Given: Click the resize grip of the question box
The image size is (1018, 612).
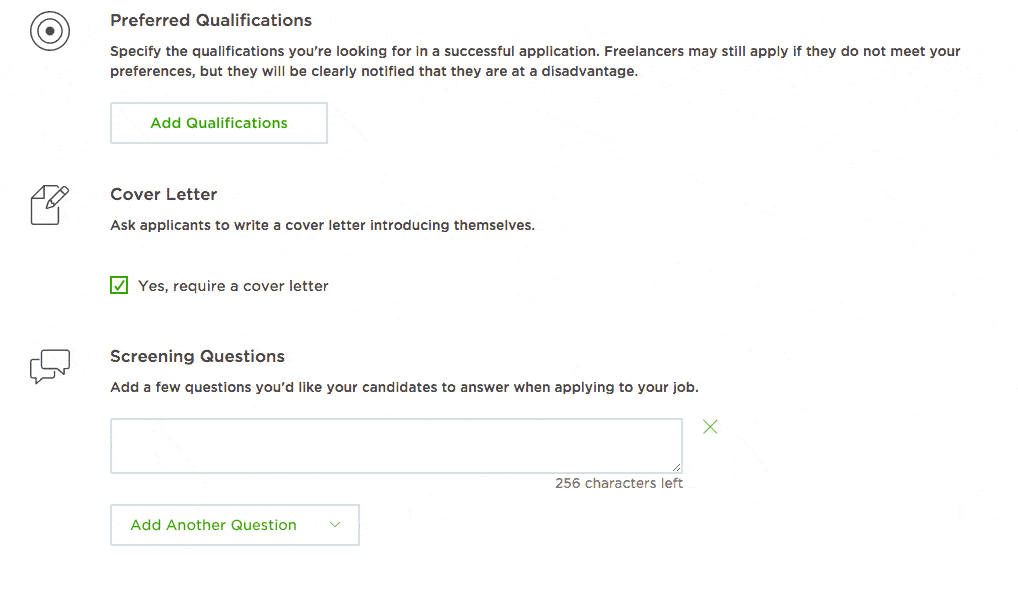Looking at the screenshot, I should click(677, 467).
